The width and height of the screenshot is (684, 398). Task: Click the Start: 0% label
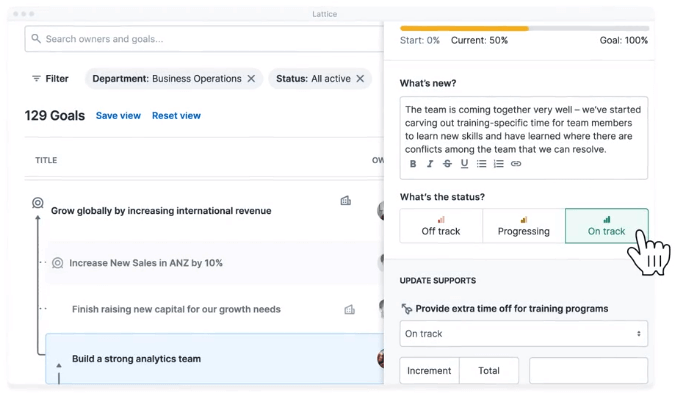(x=420, y=41)
